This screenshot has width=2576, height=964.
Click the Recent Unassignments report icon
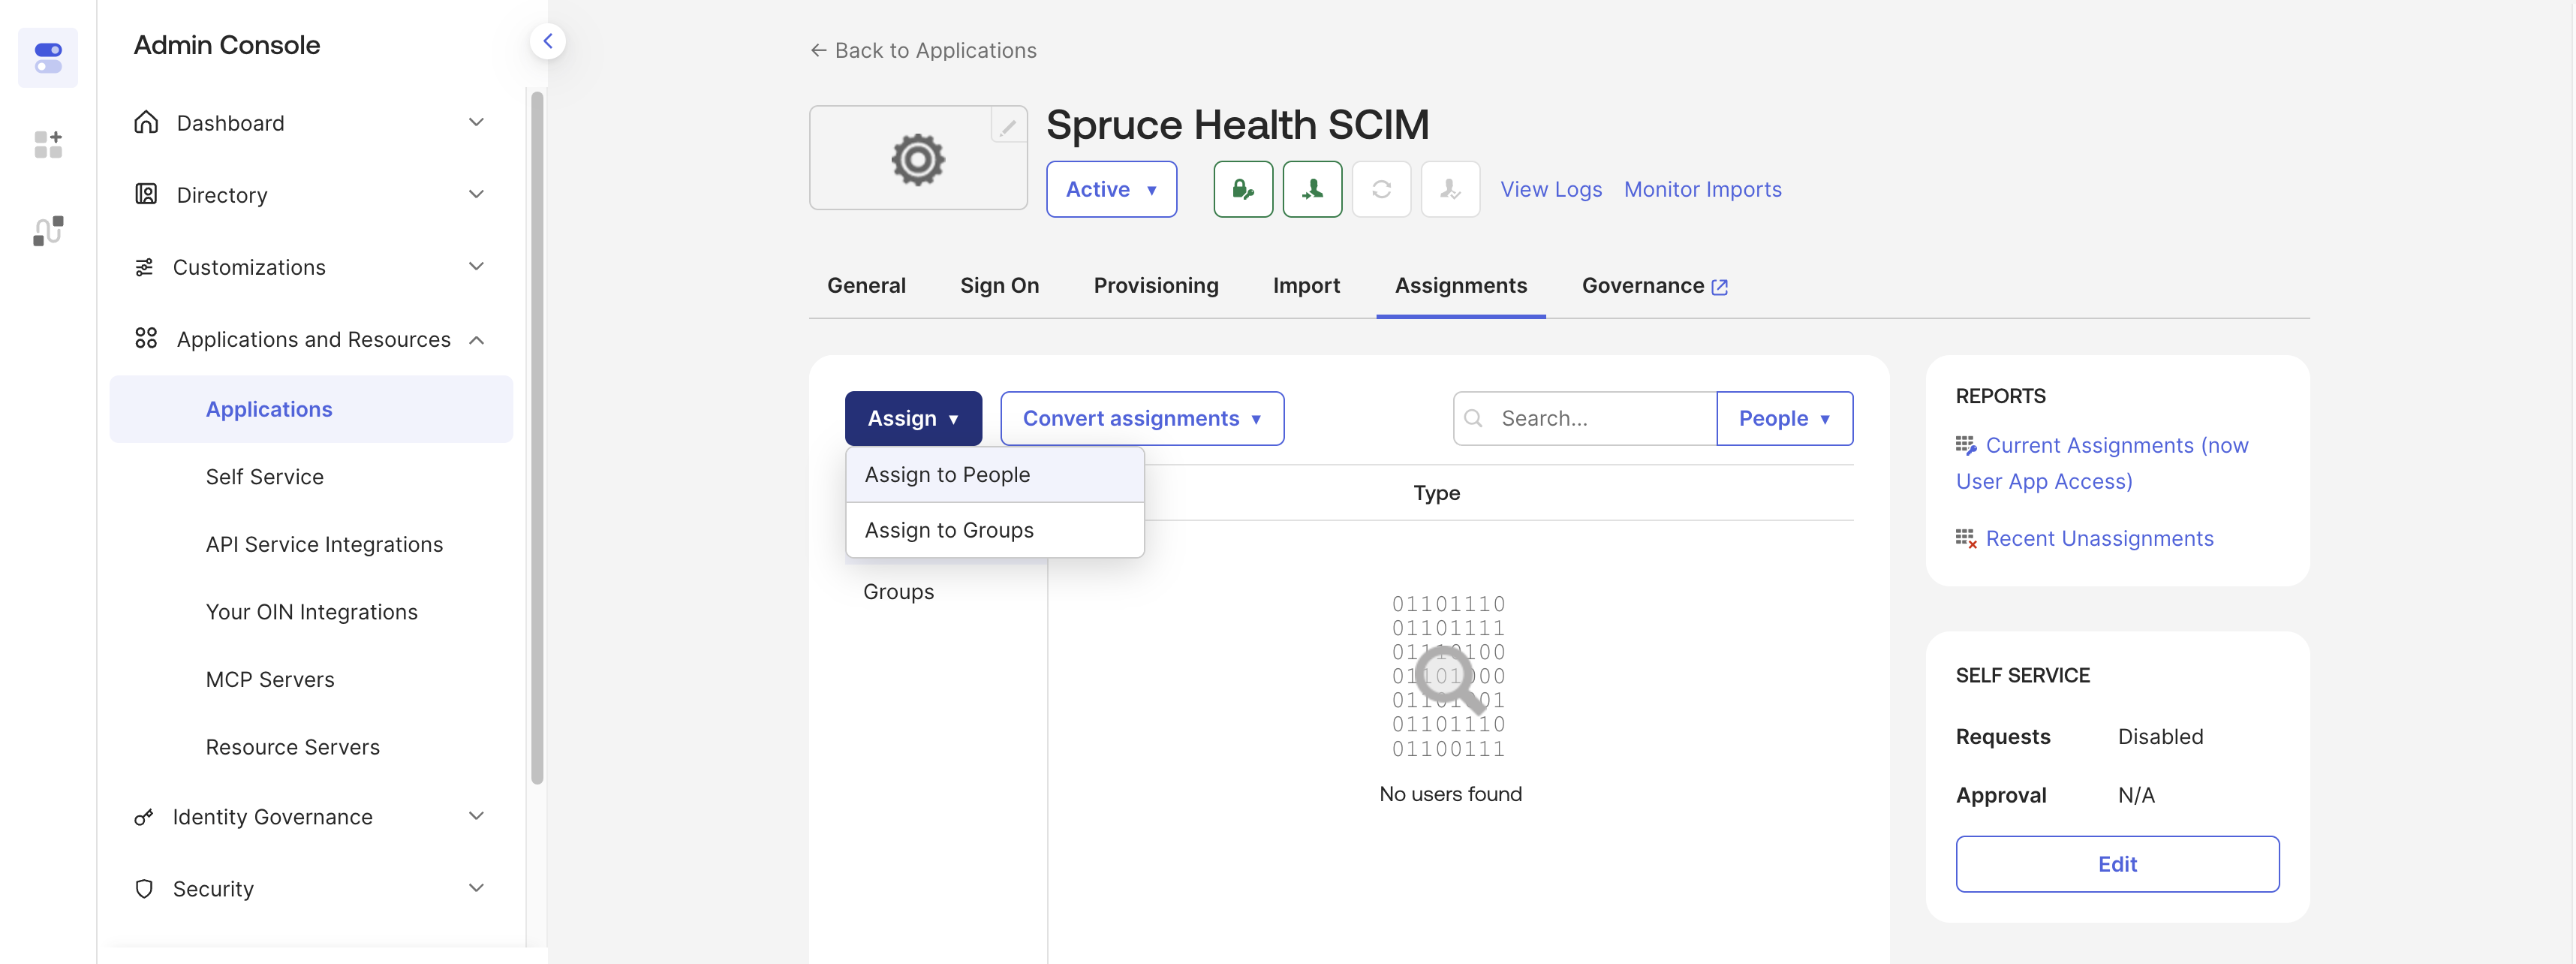[1966, 539]
